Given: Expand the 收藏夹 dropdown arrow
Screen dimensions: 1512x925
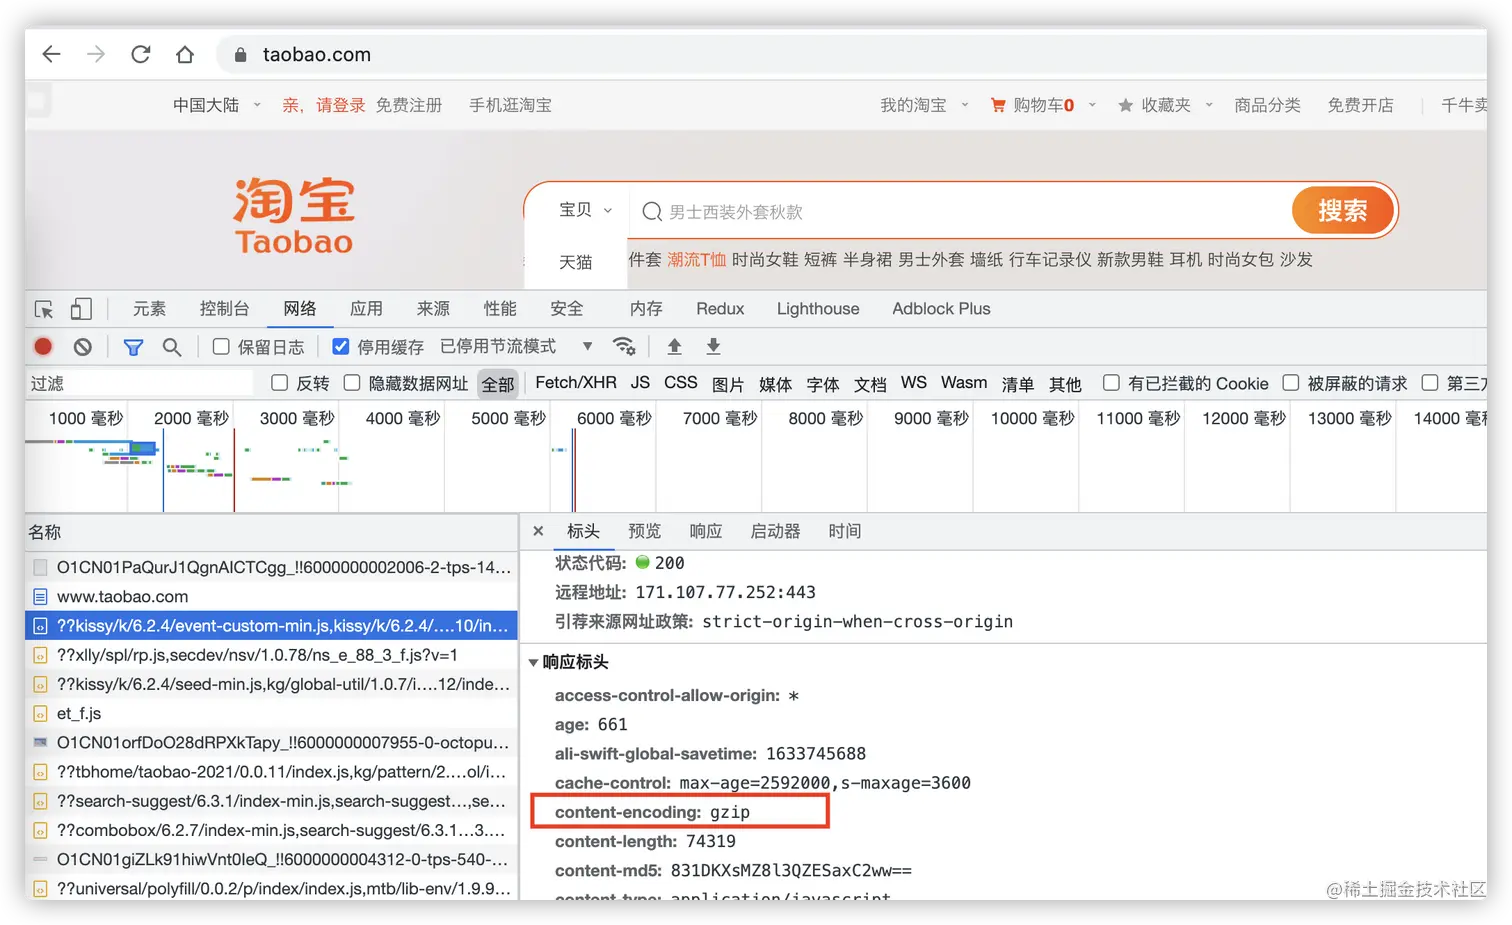Looking at the screenshot, I should 1209,105.
